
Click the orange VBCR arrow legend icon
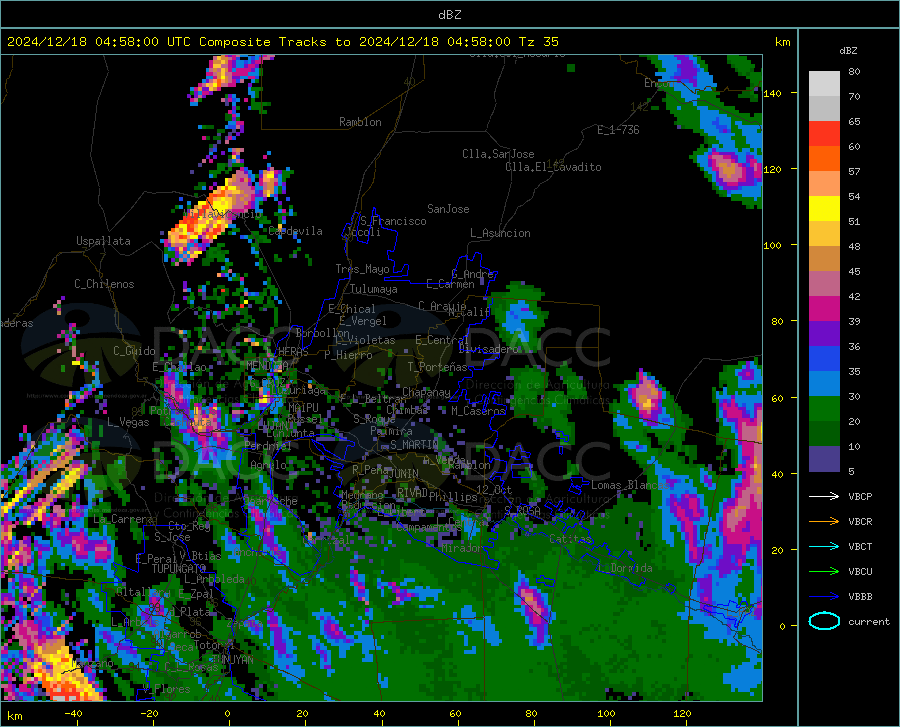(x=824, y=522)
